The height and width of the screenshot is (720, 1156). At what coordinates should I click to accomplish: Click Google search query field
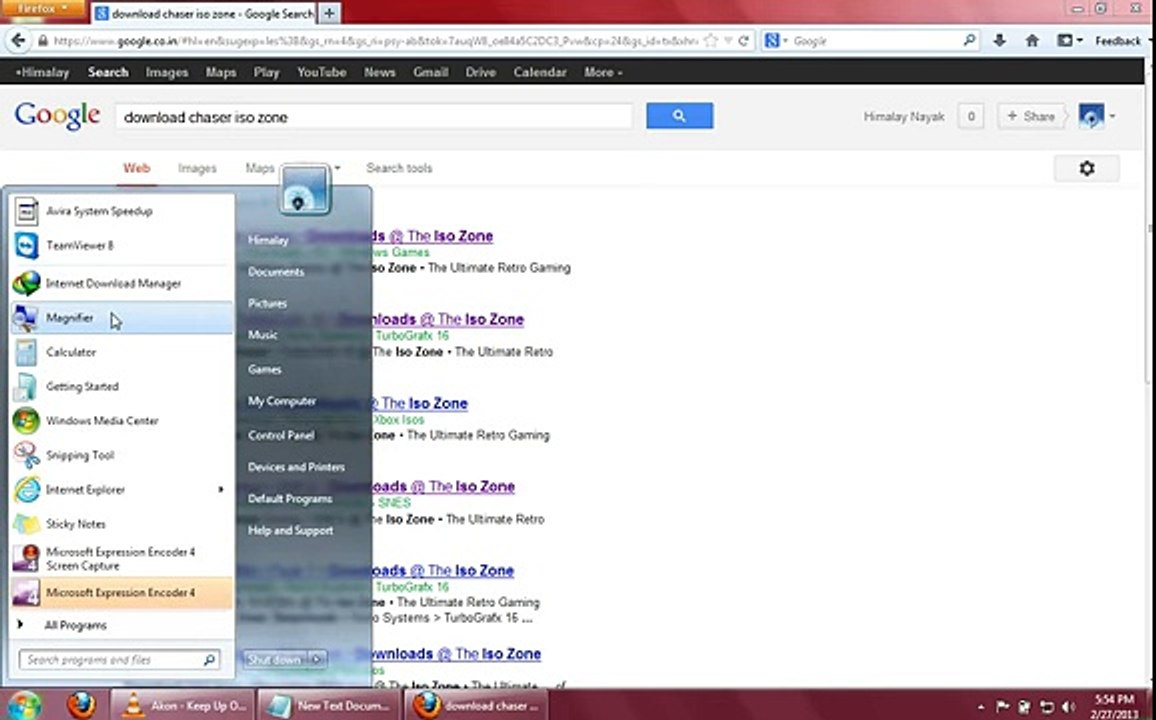click(x=374, y=117)
